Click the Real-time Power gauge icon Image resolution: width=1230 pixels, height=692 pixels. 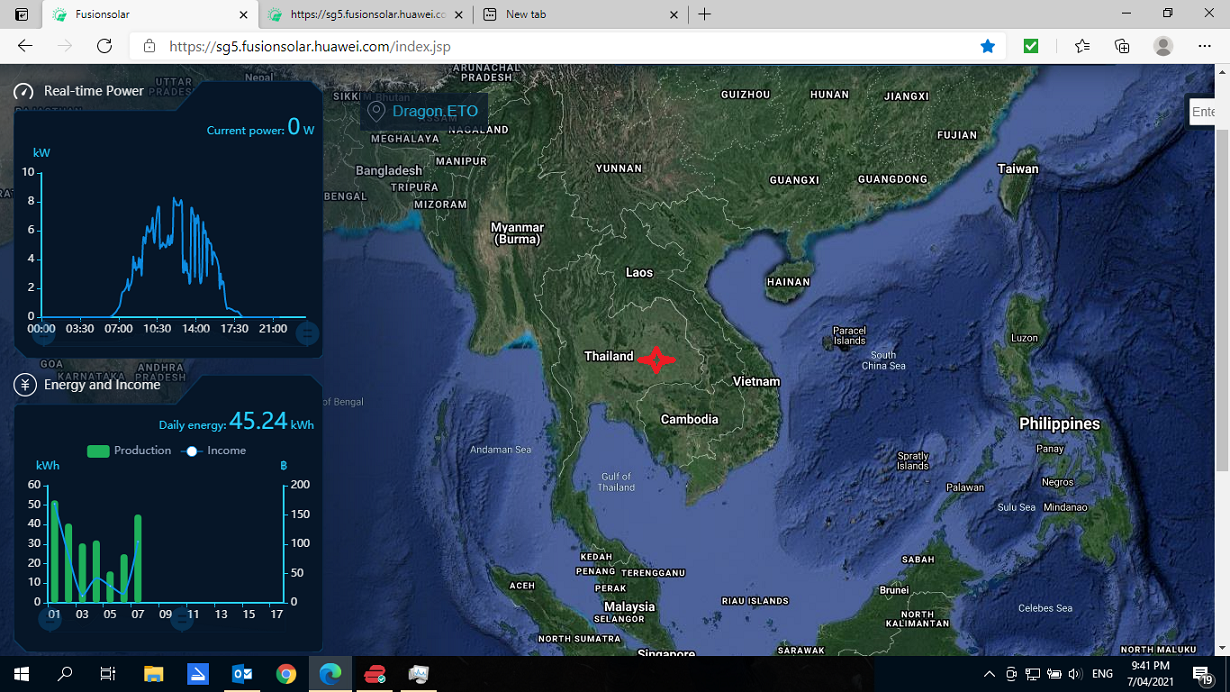pos(24,91)
